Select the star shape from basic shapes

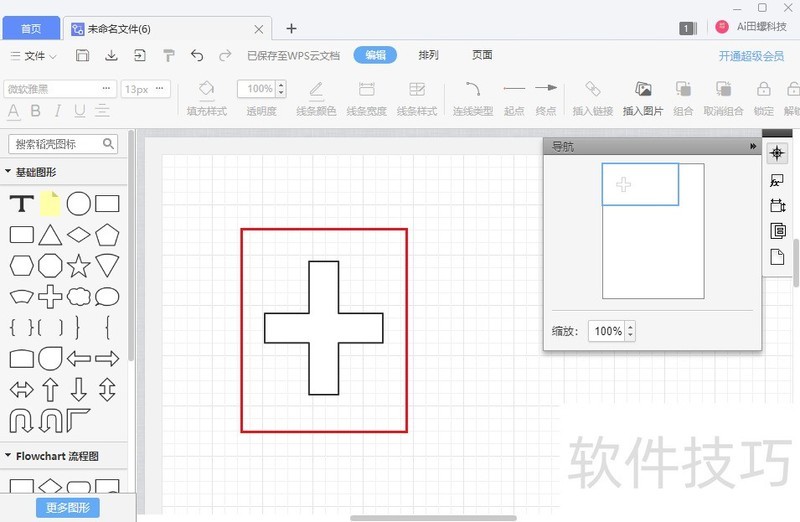tap(78, 266)
